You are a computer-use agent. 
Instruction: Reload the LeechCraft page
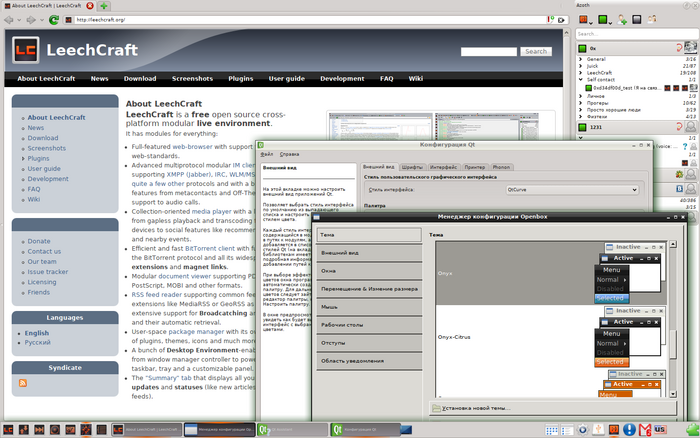click(54, 20)
